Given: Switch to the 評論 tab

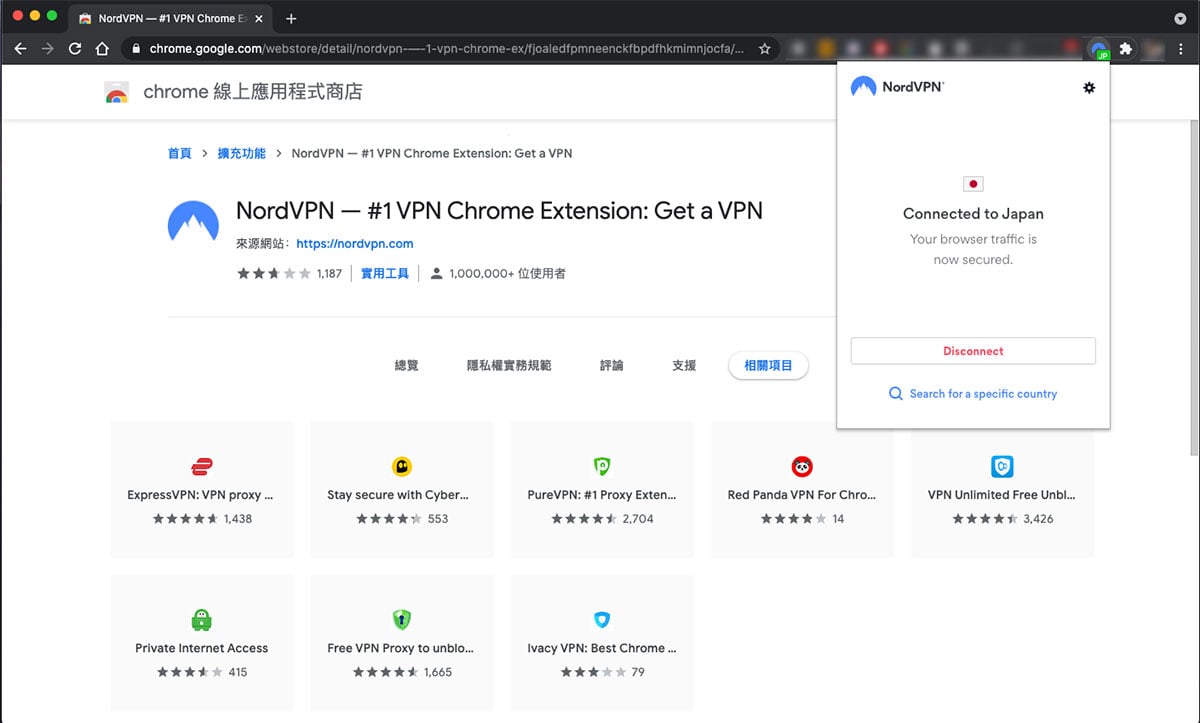Looking at the screenshot, I should 612,366.
